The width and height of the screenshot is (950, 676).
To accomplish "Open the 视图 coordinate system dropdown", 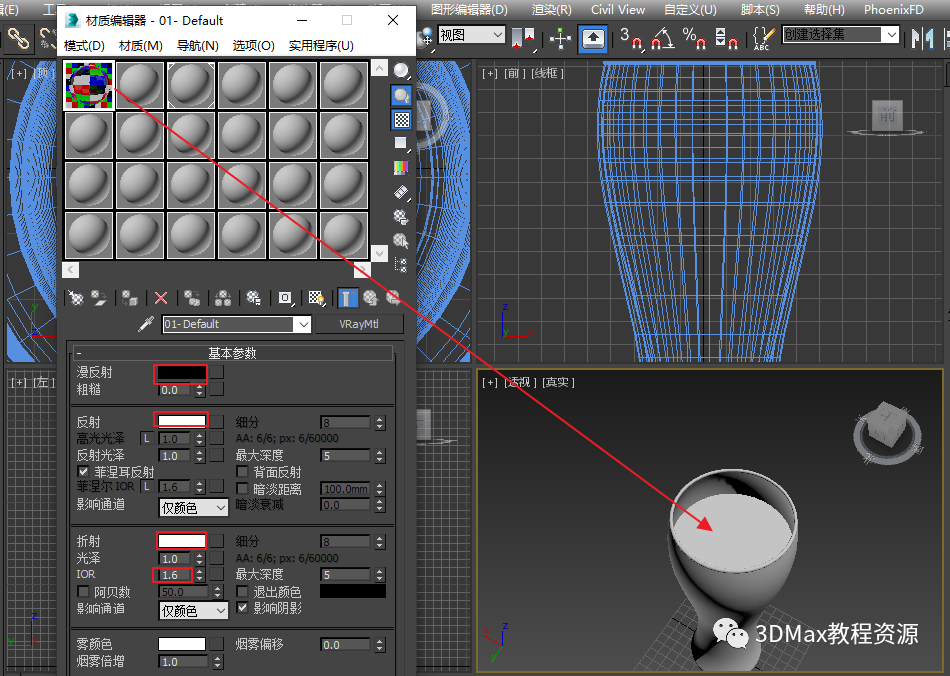I will pyautogui.click(x=471, y=35).
